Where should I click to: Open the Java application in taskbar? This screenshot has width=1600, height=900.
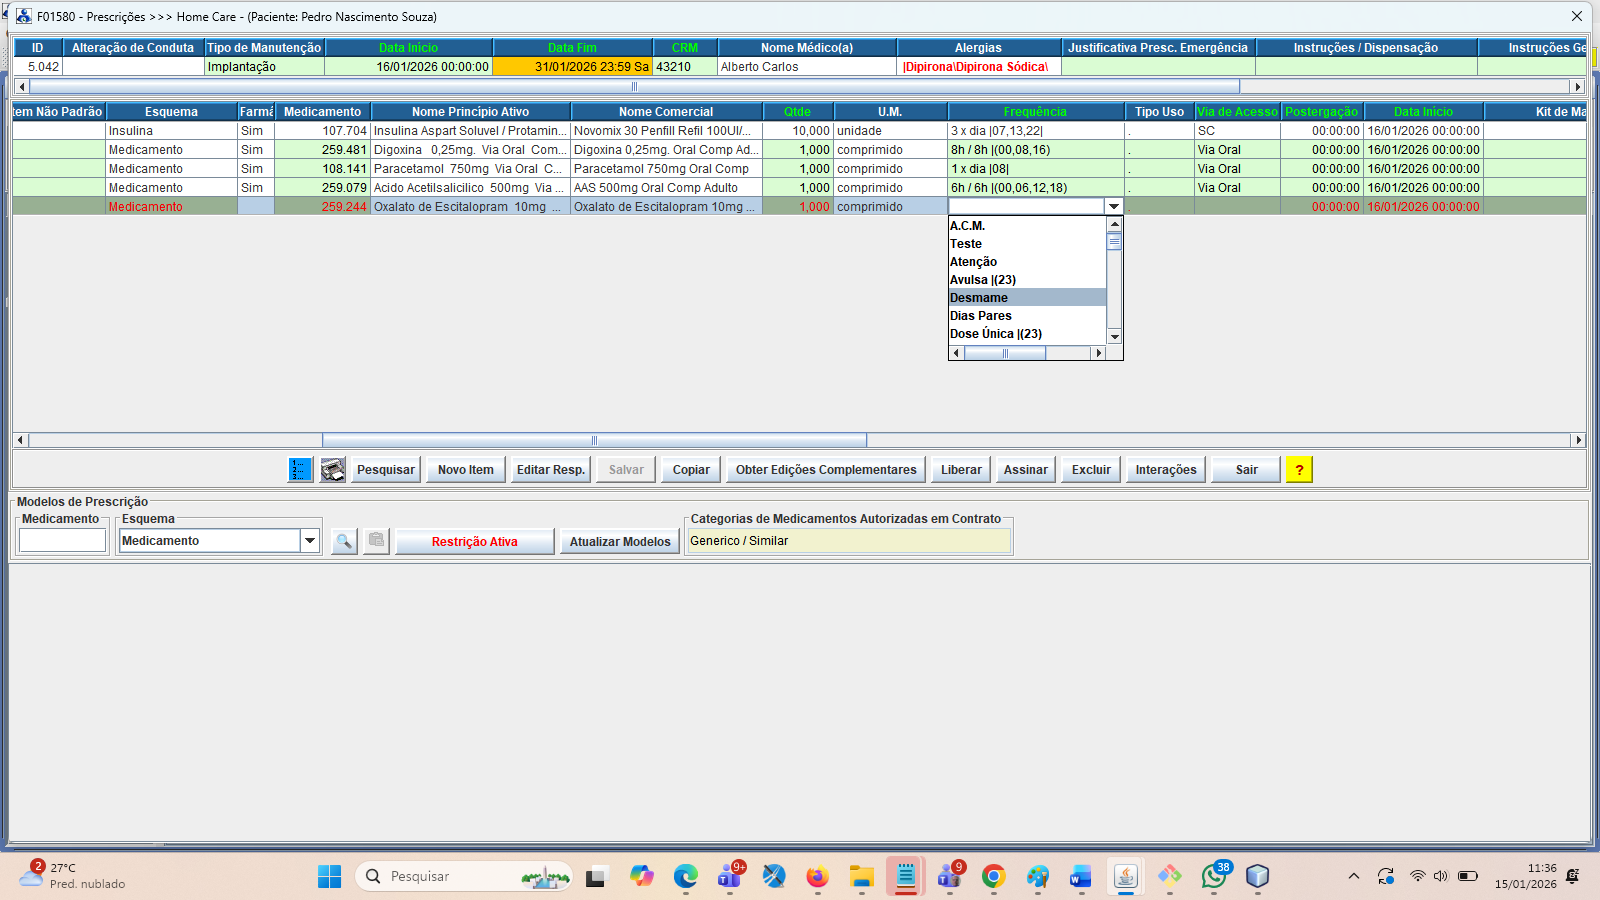coord(1125,877)
